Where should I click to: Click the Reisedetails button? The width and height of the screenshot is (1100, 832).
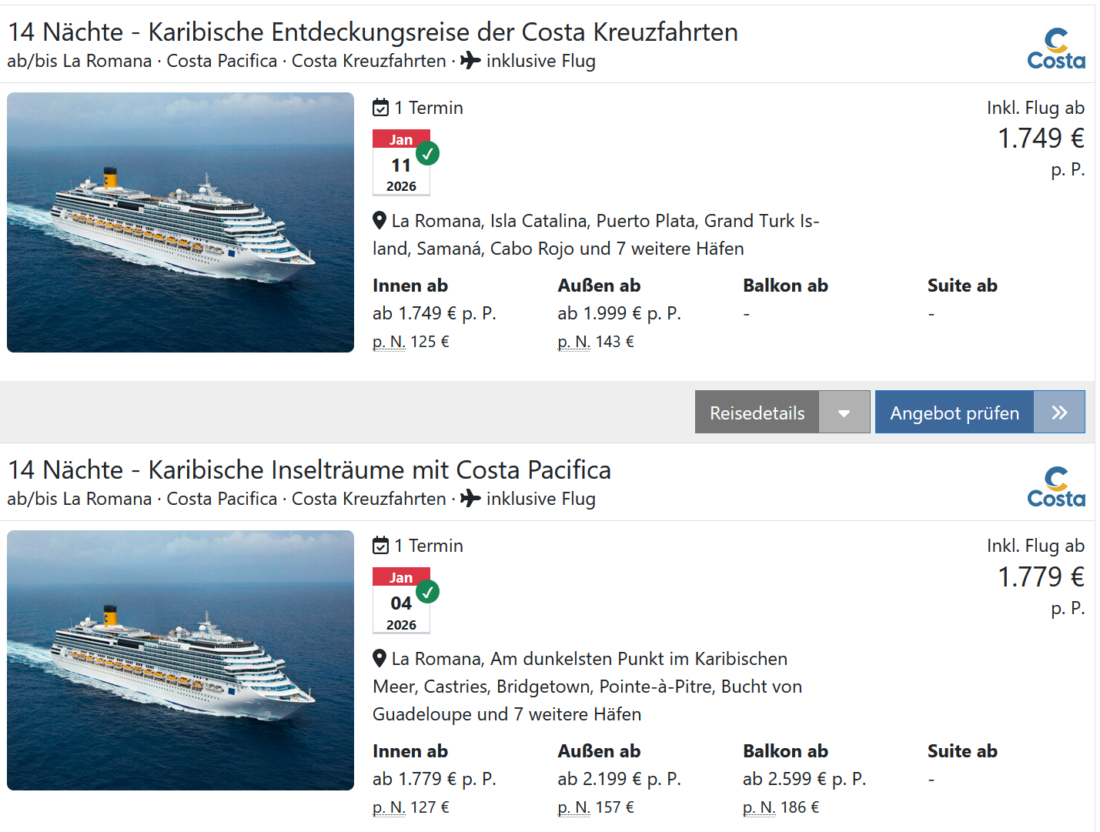757,413
